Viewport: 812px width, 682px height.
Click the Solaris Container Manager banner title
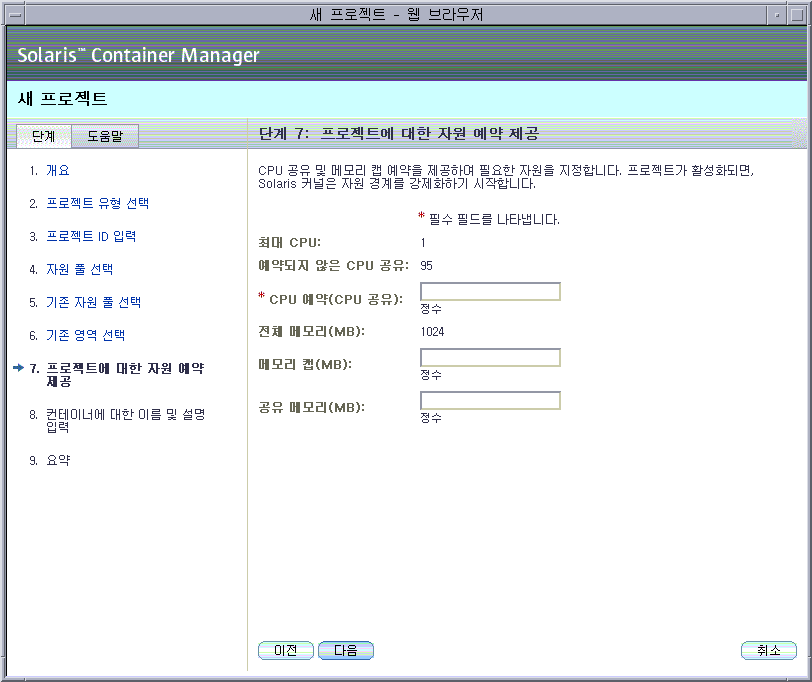[x=138, y=55]
